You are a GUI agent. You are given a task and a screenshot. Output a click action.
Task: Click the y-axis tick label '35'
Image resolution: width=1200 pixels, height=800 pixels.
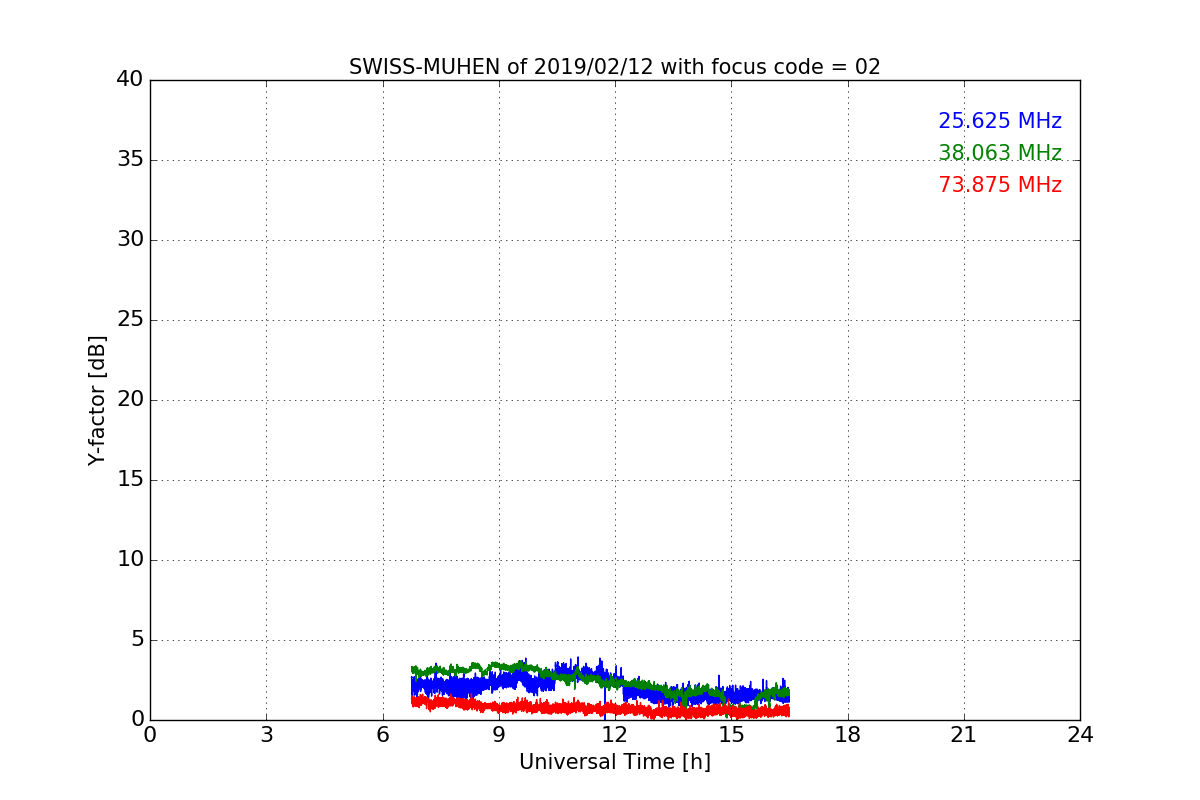[130, 159]
